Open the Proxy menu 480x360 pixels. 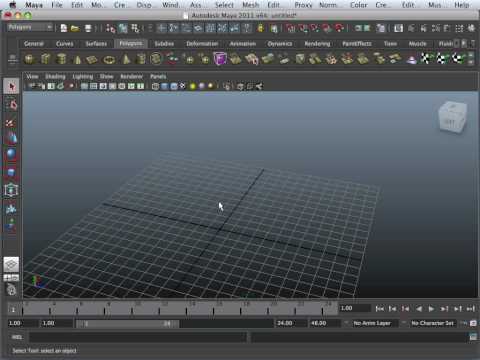(x=303, y=5)
